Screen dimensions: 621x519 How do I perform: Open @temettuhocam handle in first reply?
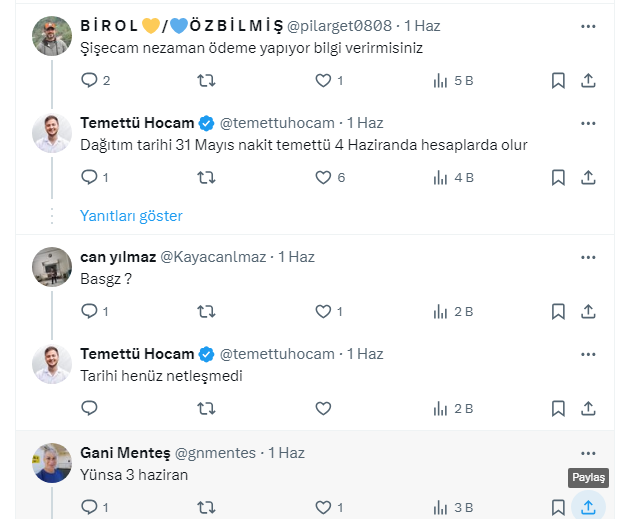(277, 123)
